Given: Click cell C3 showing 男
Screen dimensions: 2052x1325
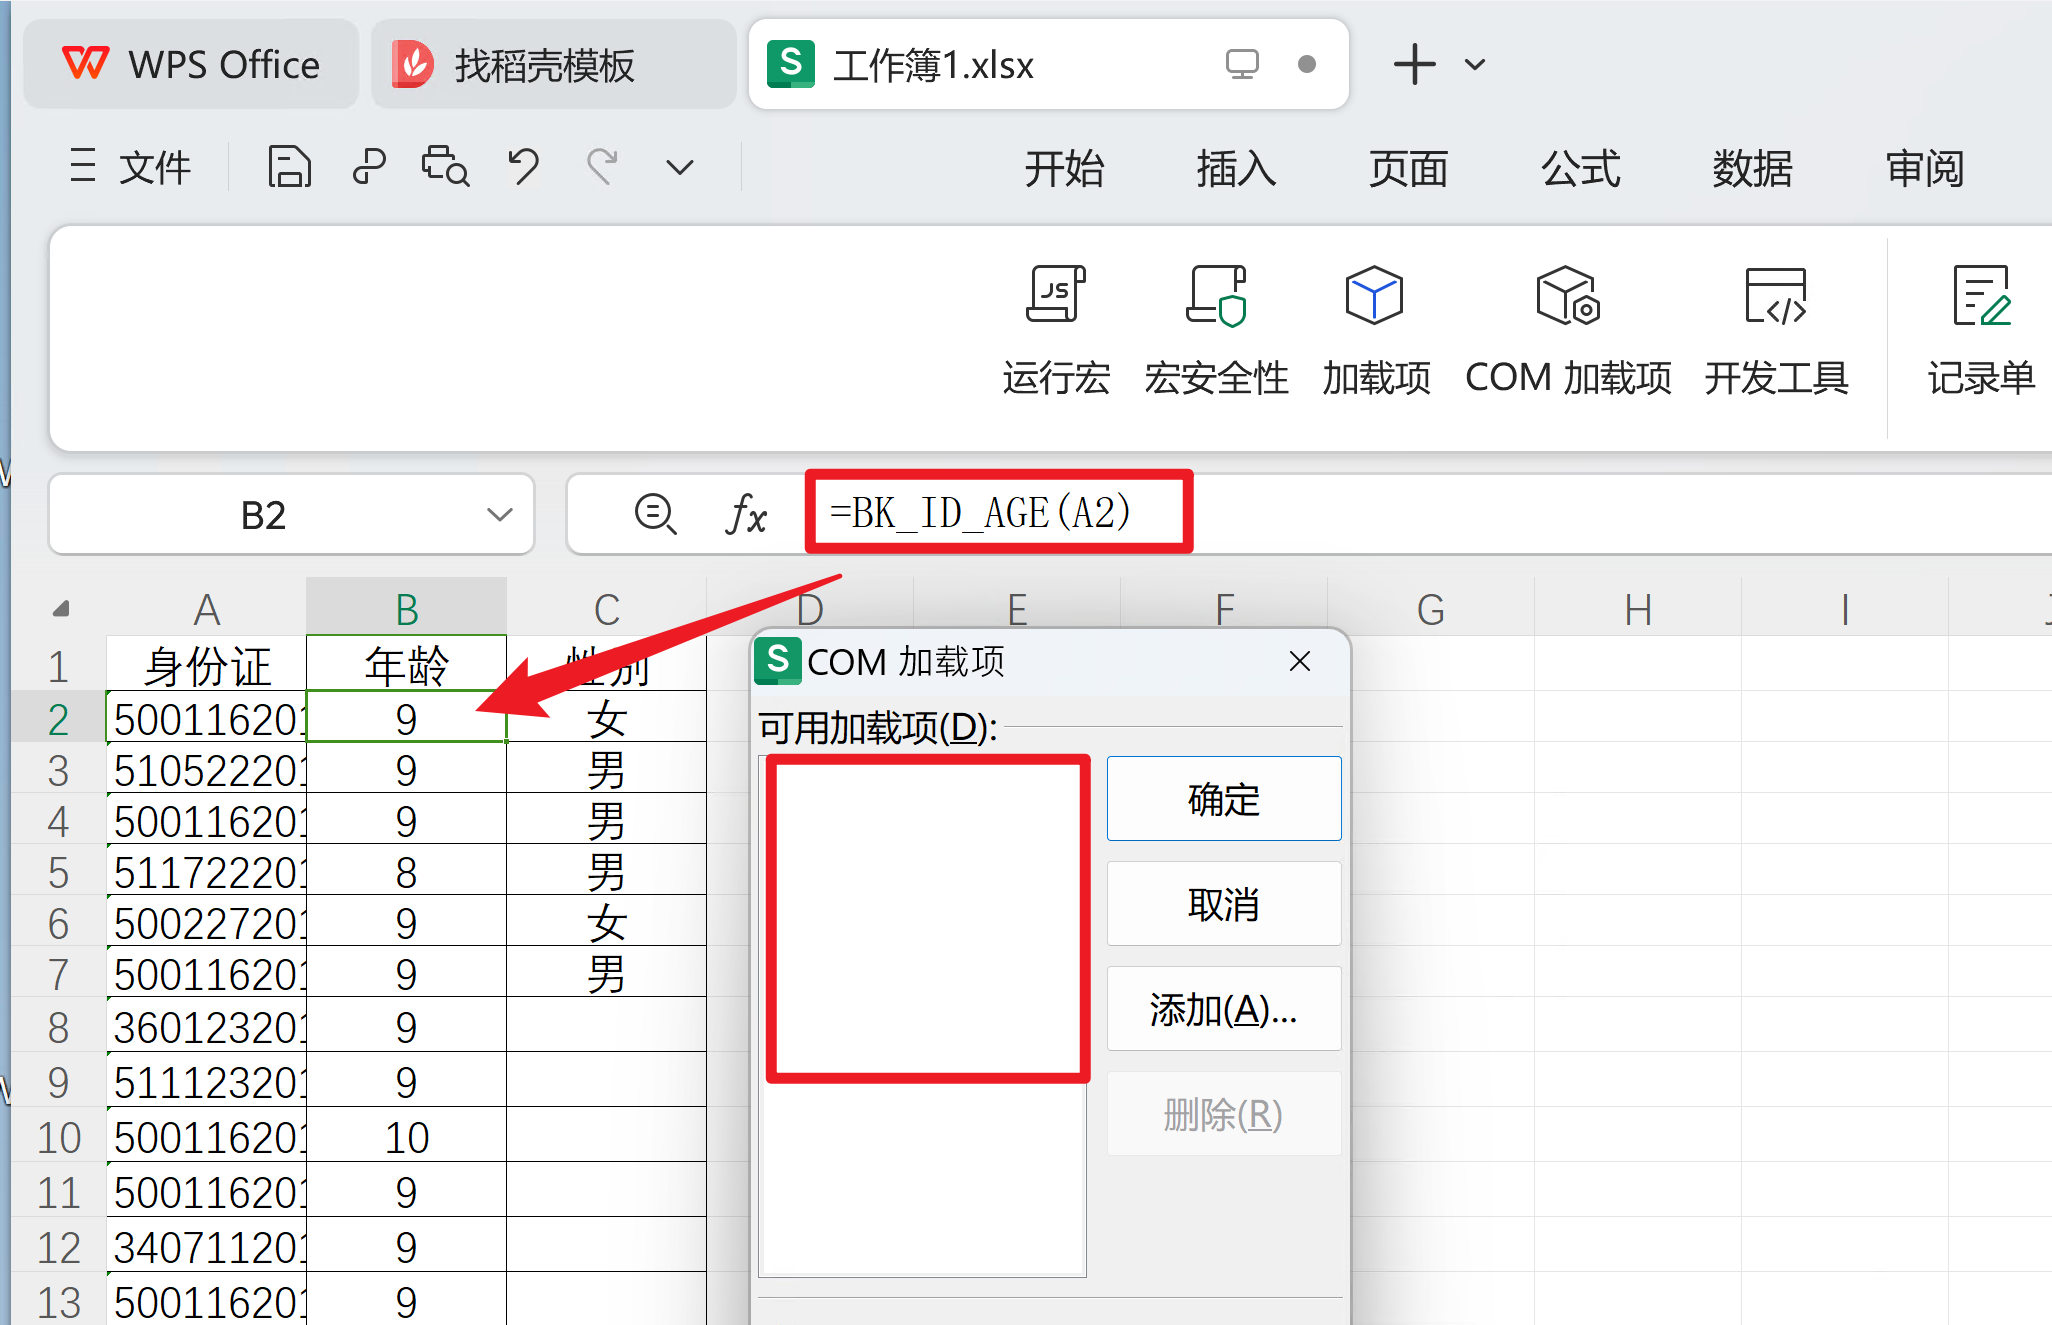Looking at the screenshot, I should tap(607, 770).
